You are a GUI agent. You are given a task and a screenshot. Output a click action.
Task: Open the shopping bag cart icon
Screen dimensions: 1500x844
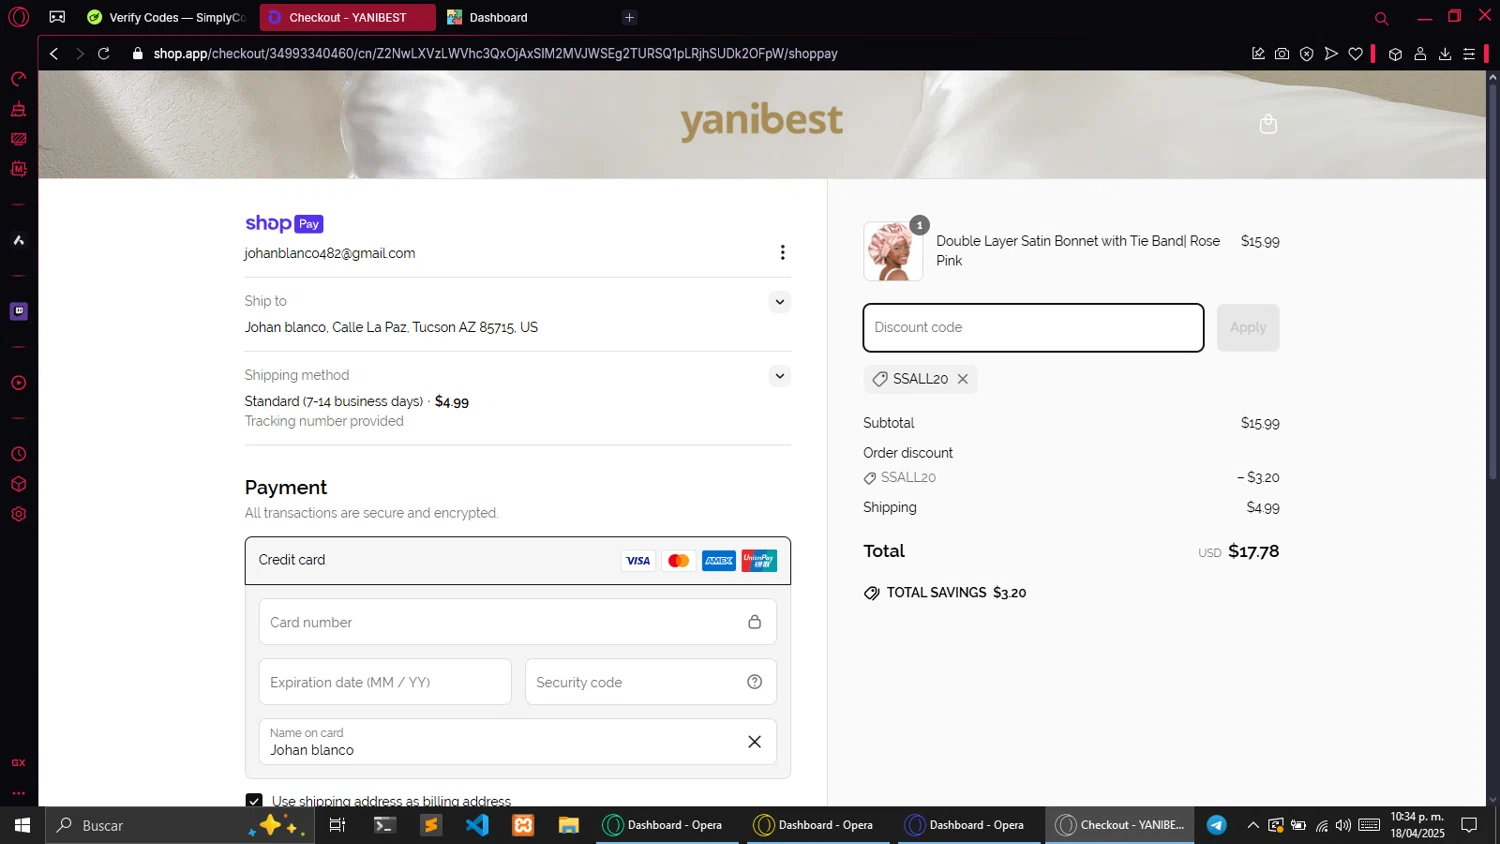(1268, 124)
